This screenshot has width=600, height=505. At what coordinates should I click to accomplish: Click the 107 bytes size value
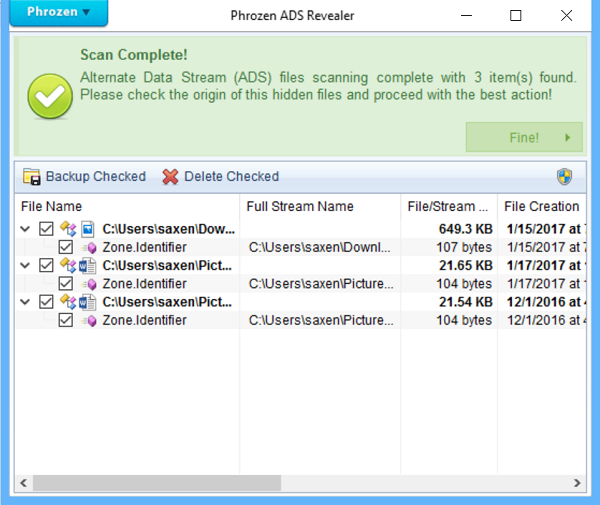click(x=464, y=248)
